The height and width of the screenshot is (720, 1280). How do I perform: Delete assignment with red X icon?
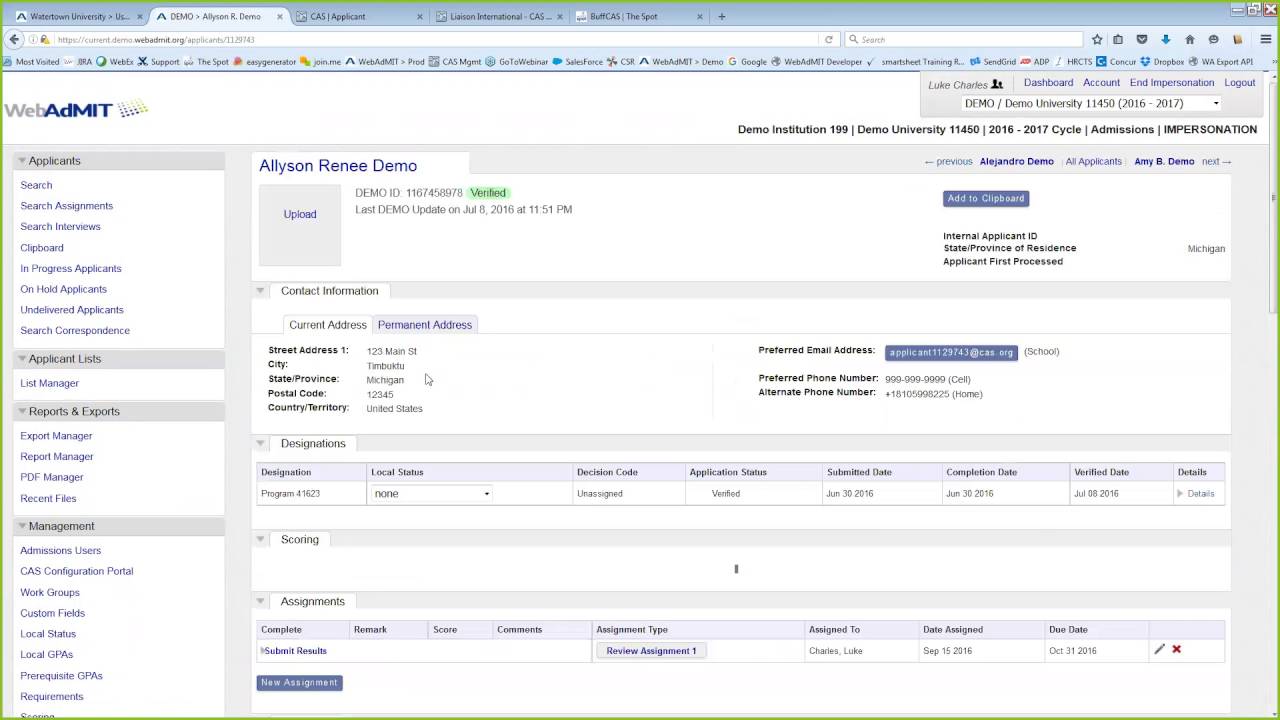1177,649
